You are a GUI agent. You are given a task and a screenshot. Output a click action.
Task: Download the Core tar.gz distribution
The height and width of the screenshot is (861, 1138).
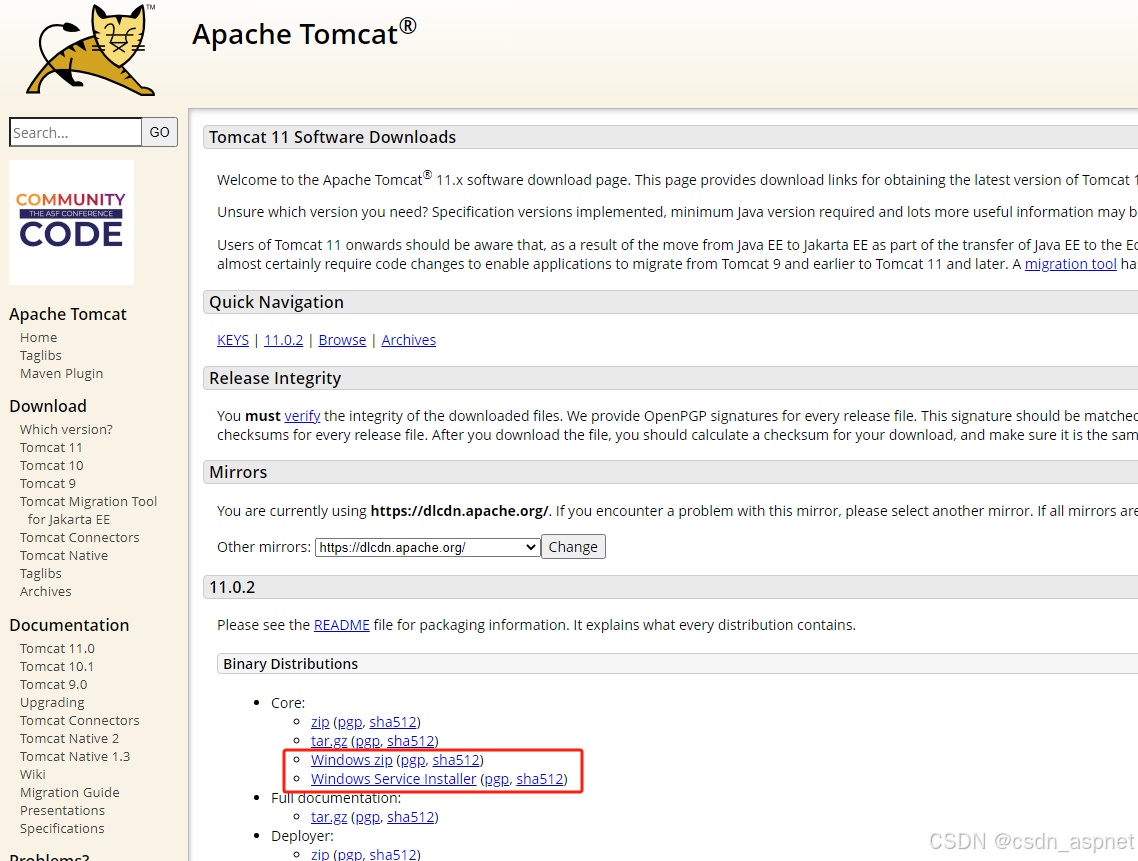click(x=329, y=741)
